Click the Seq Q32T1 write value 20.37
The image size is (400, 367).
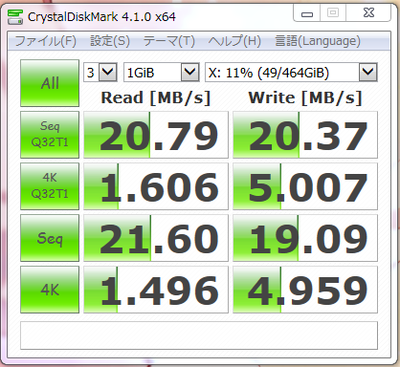click(305, 135)
